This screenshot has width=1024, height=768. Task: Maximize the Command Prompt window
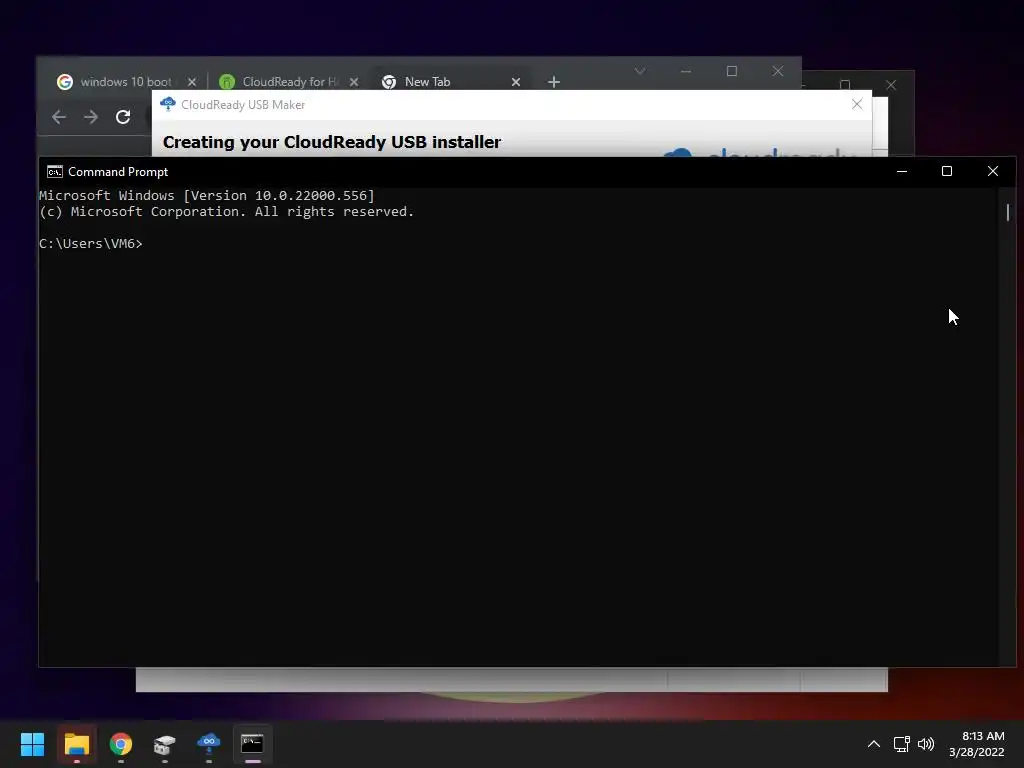(x=947, y=172)
